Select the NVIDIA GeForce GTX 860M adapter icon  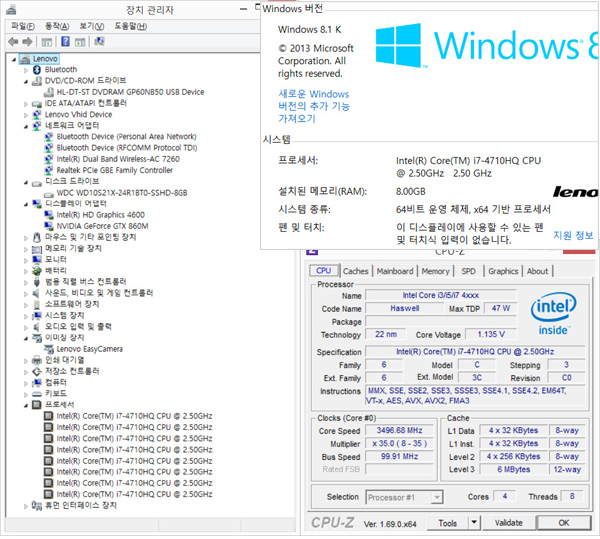[x=49, y=226]
